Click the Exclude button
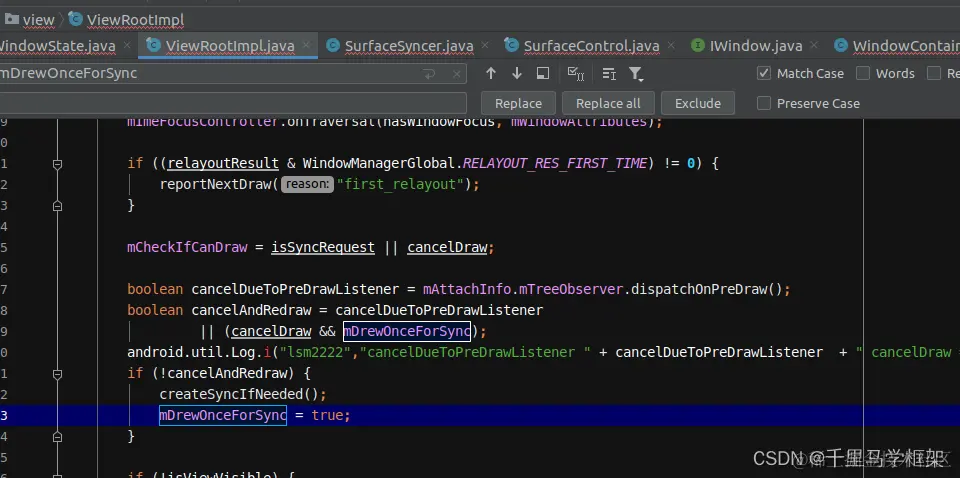The width and height of the screenshot is (960, 478). 697,103
